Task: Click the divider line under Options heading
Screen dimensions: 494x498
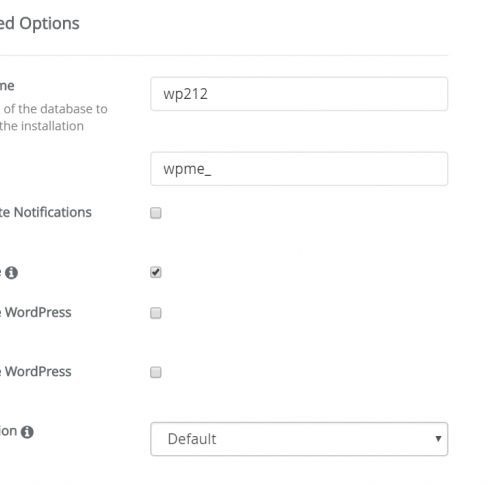Action: (224, 55)
